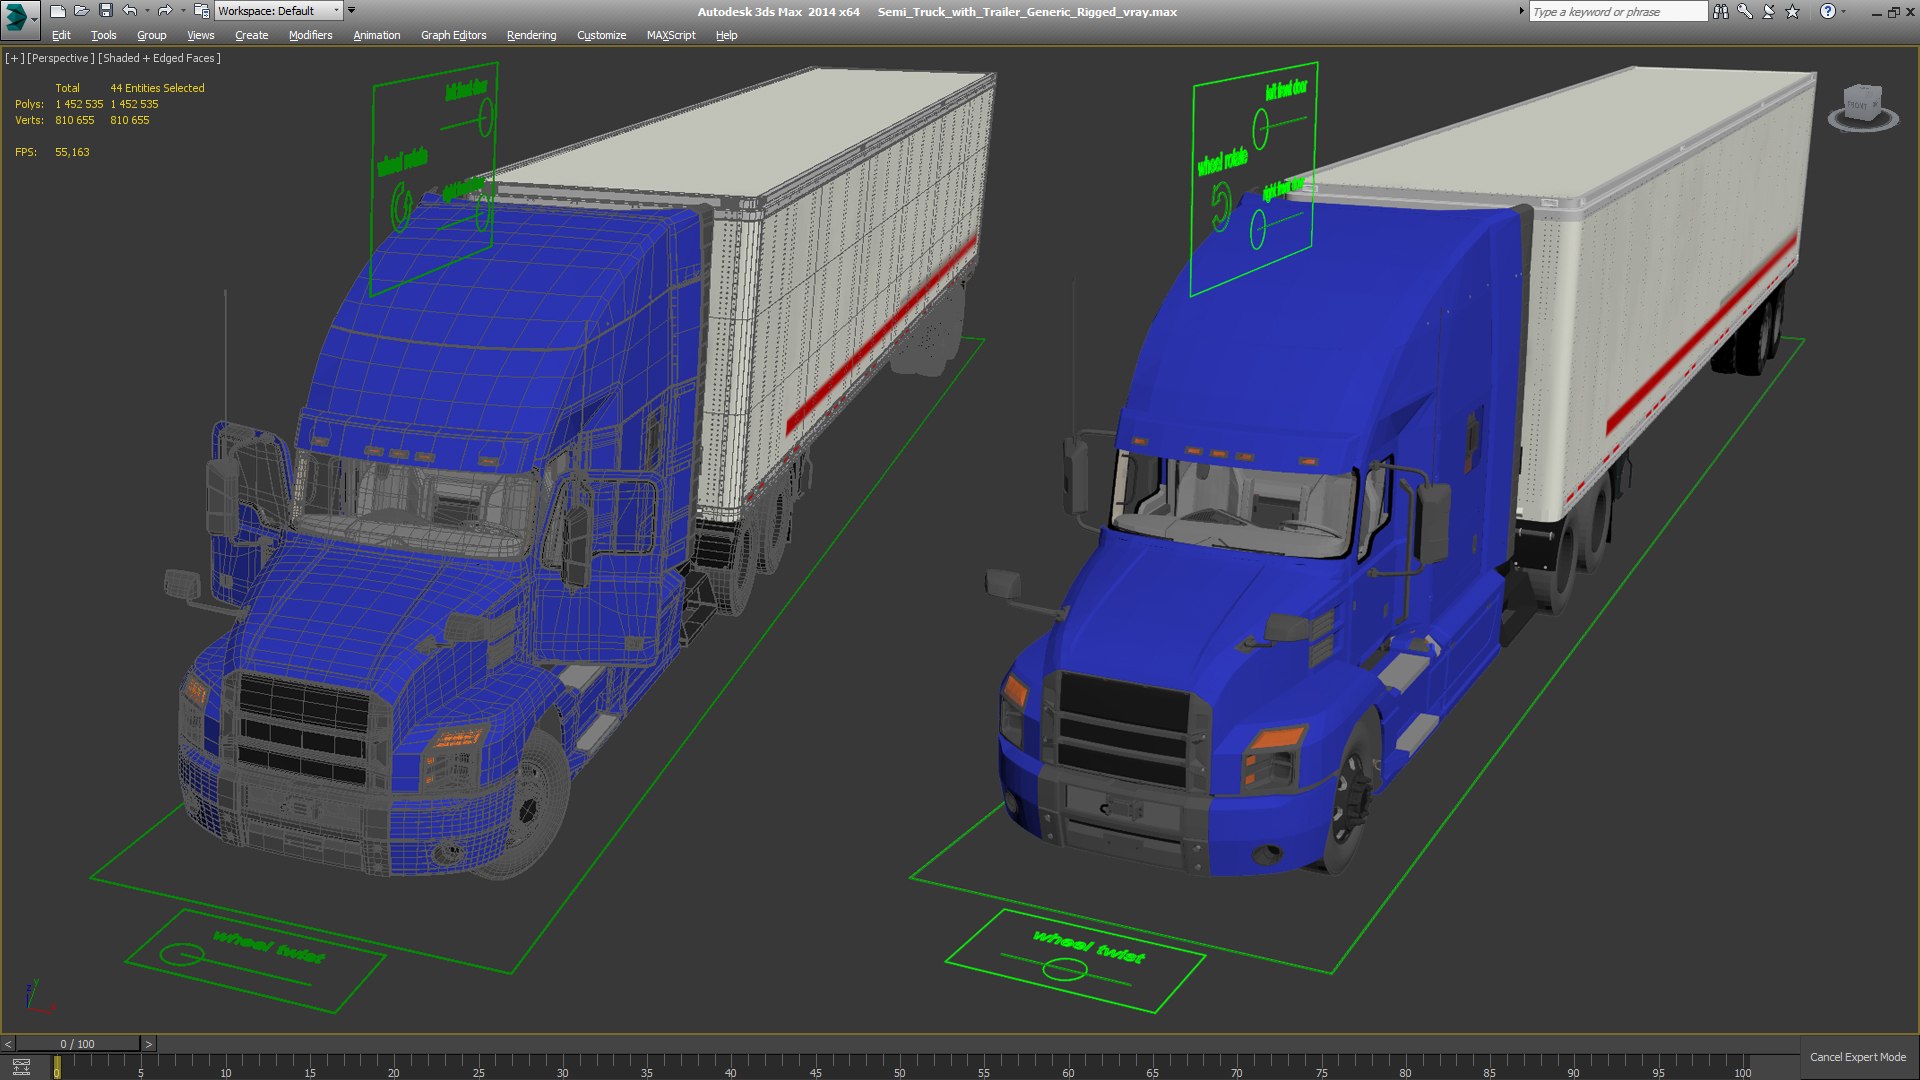
Task: Click the Subscription Center key icon
Action: (1745, 11)
